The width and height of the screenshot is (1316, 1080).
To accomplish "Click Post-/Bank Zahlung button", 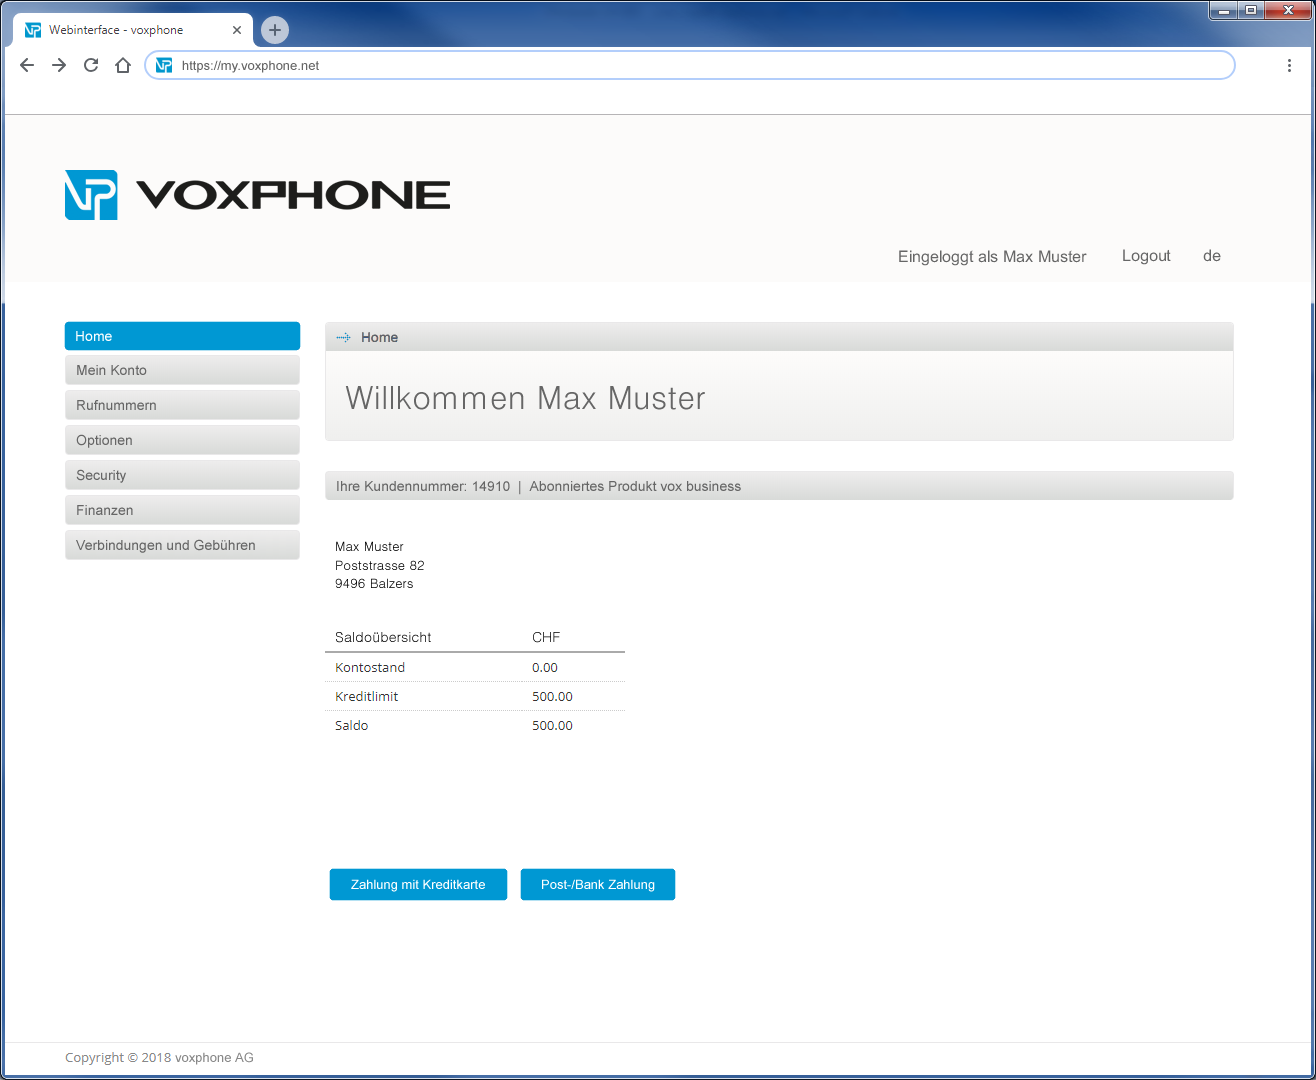I will point(598,884).
